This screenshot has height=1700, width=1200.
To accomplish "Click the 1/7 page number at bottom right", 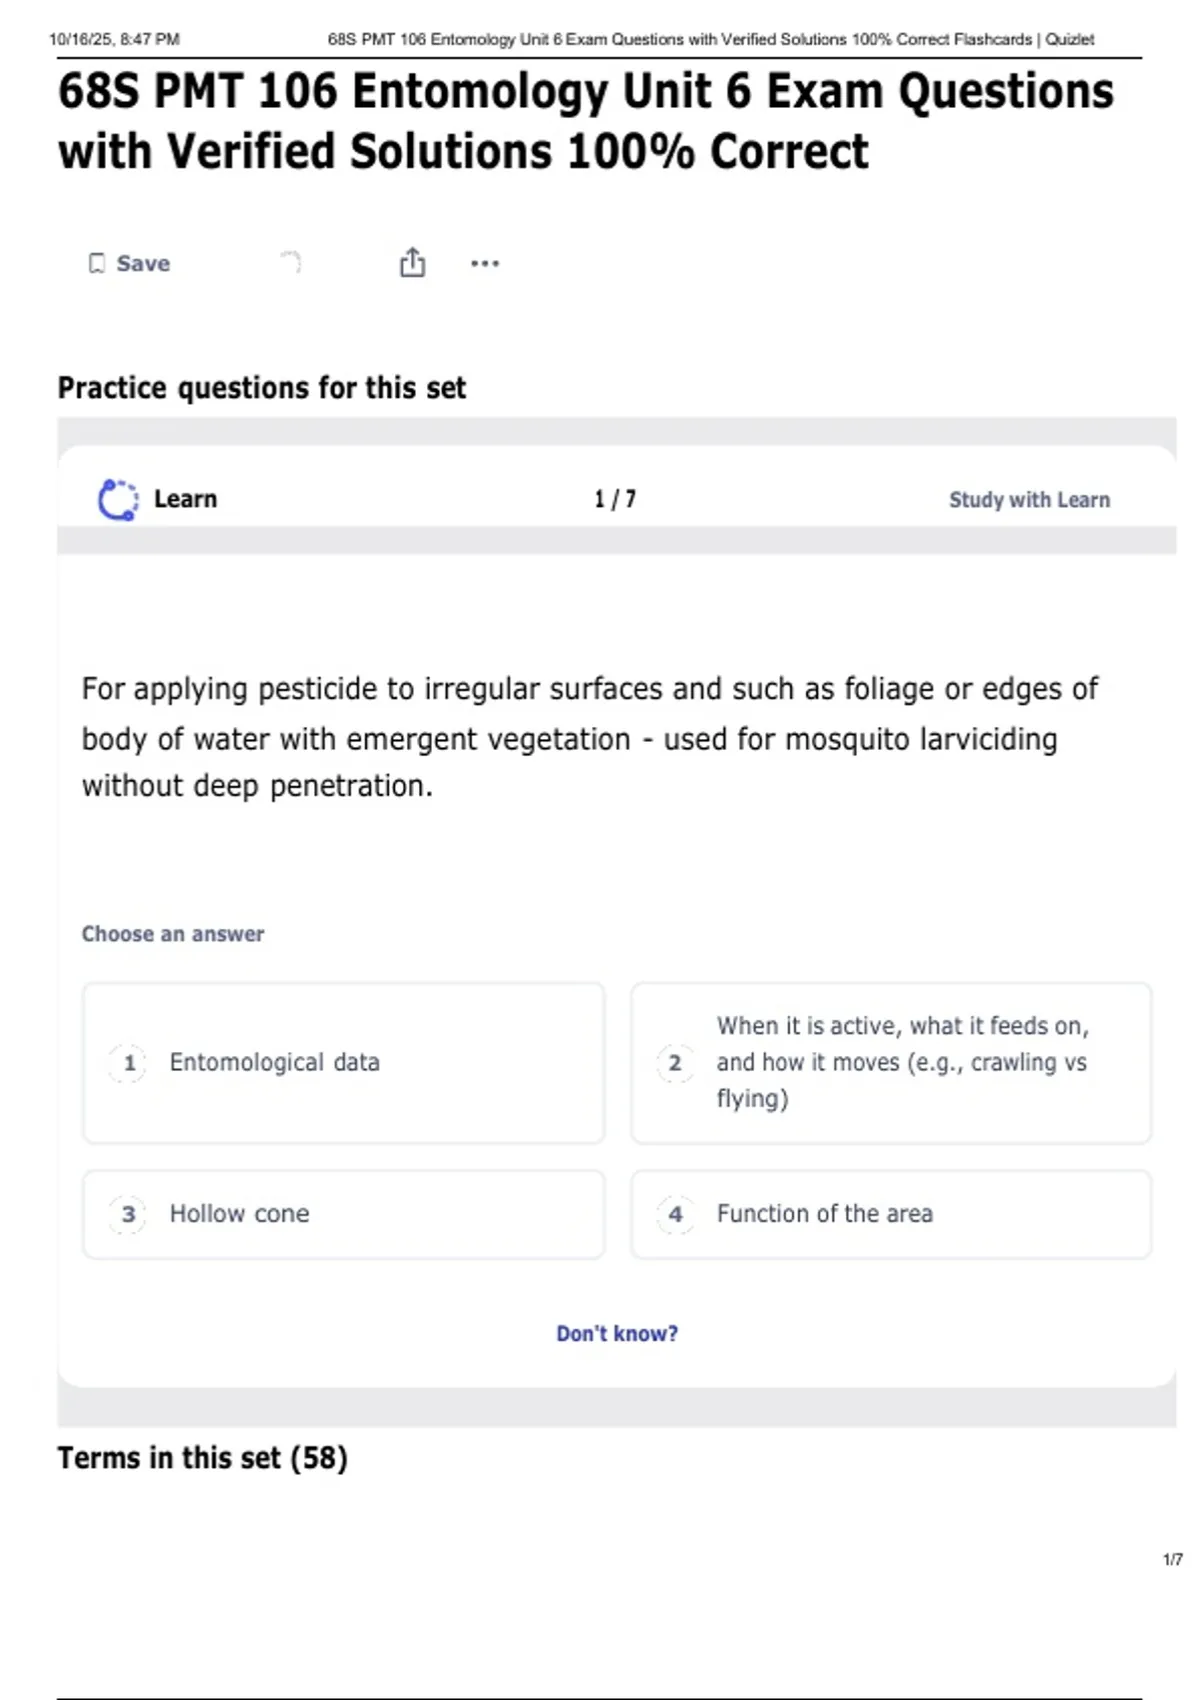I will coord(1172,1560).
